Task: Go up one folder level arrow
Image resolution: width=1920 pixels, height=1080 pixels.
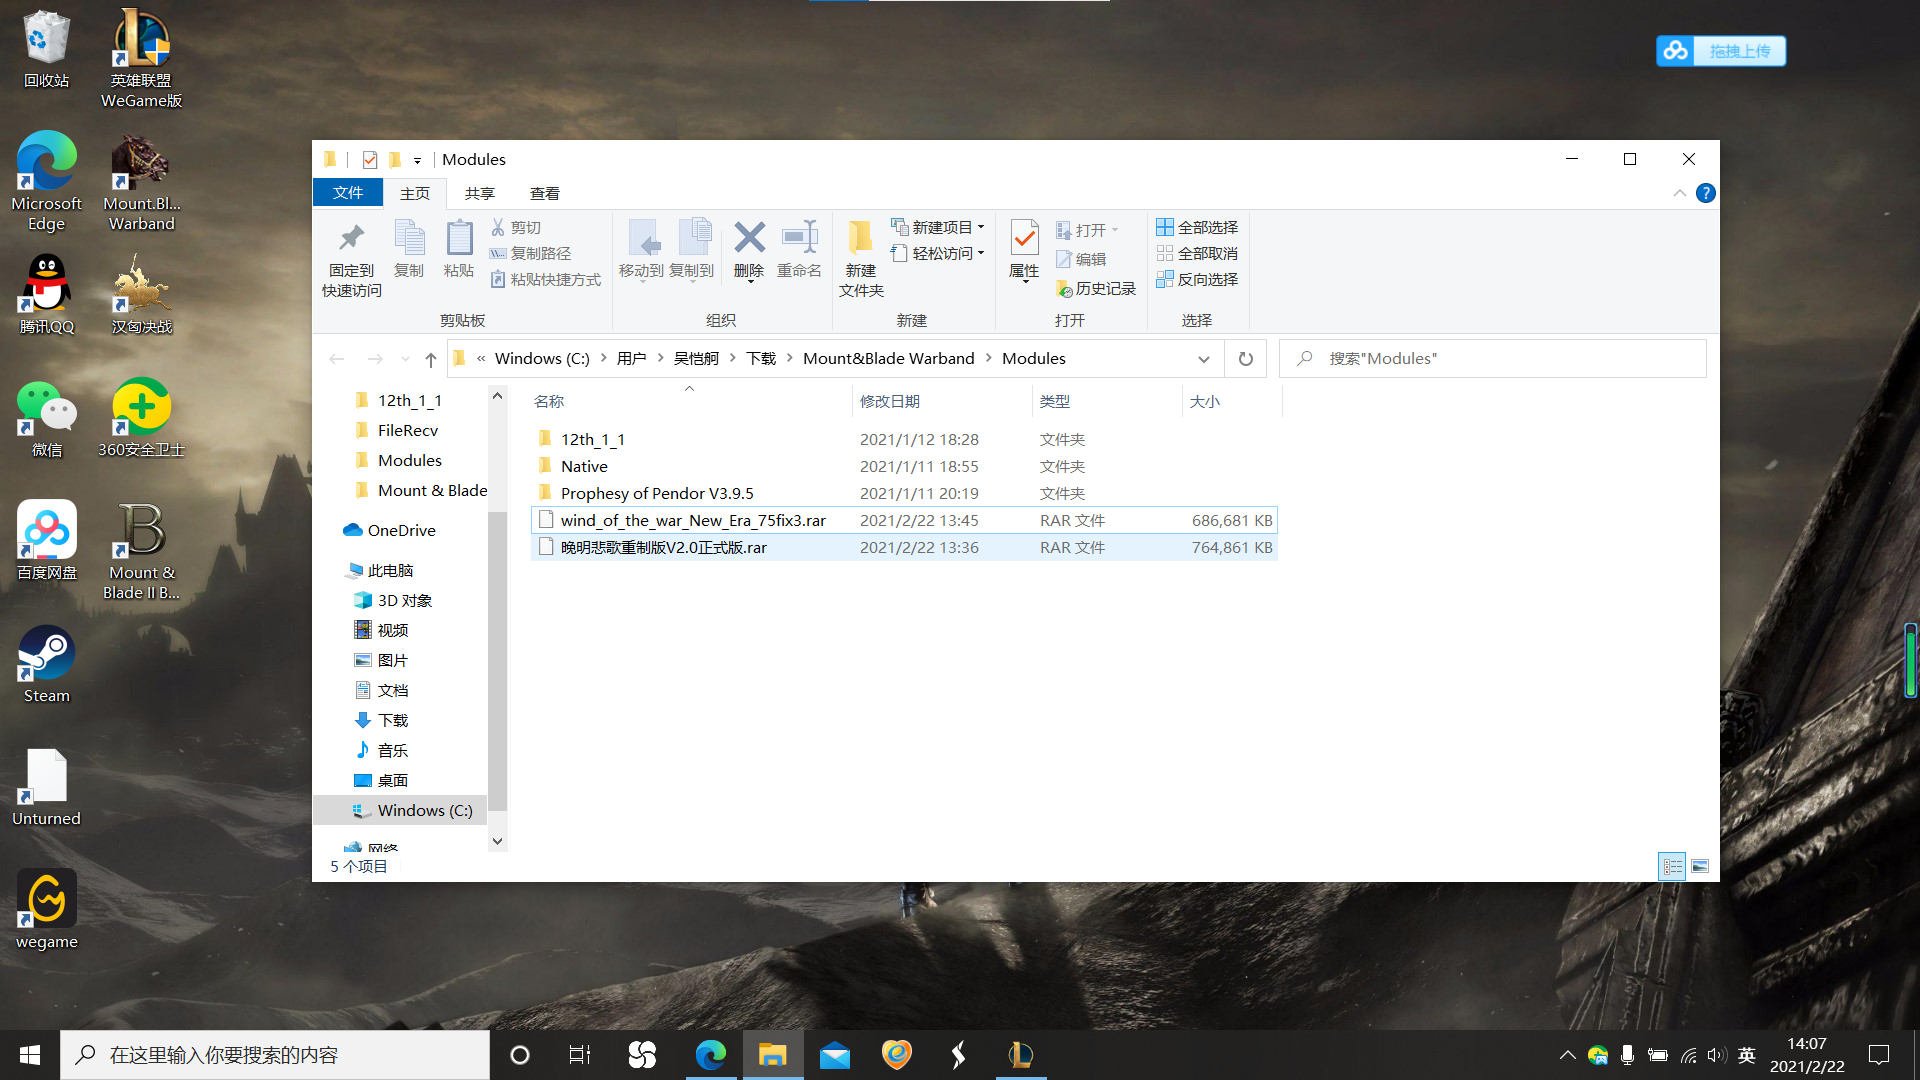Action: pos(431,359)
